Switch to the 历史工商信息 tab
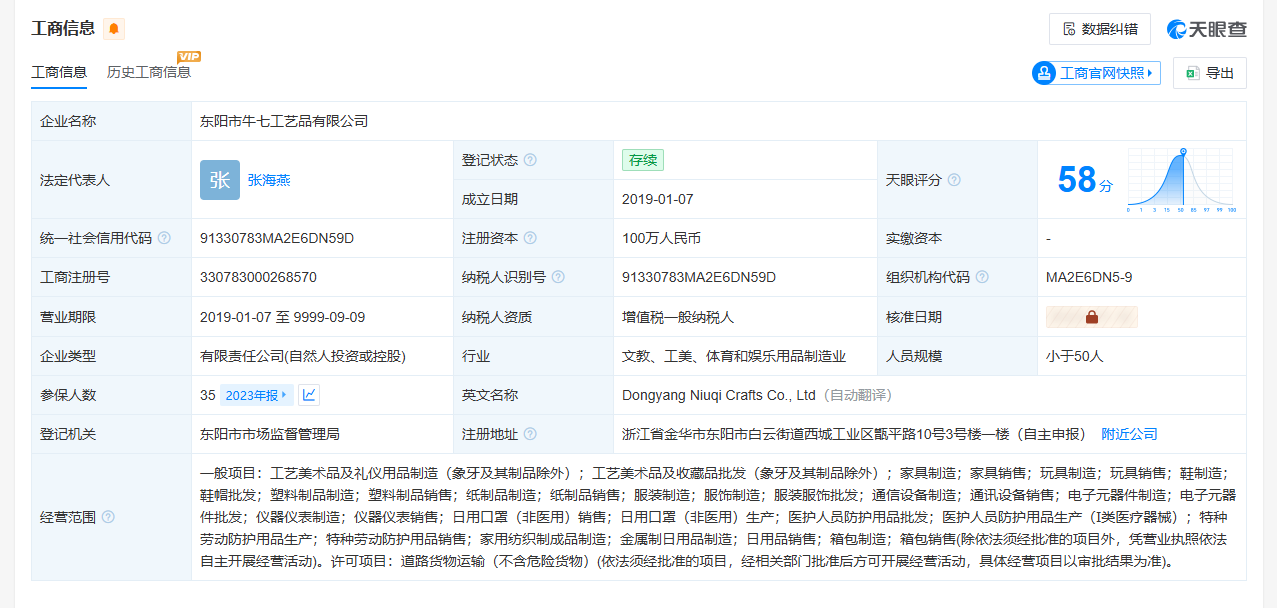This screenshot has height=608, width=1277. [x=148, y=72]
